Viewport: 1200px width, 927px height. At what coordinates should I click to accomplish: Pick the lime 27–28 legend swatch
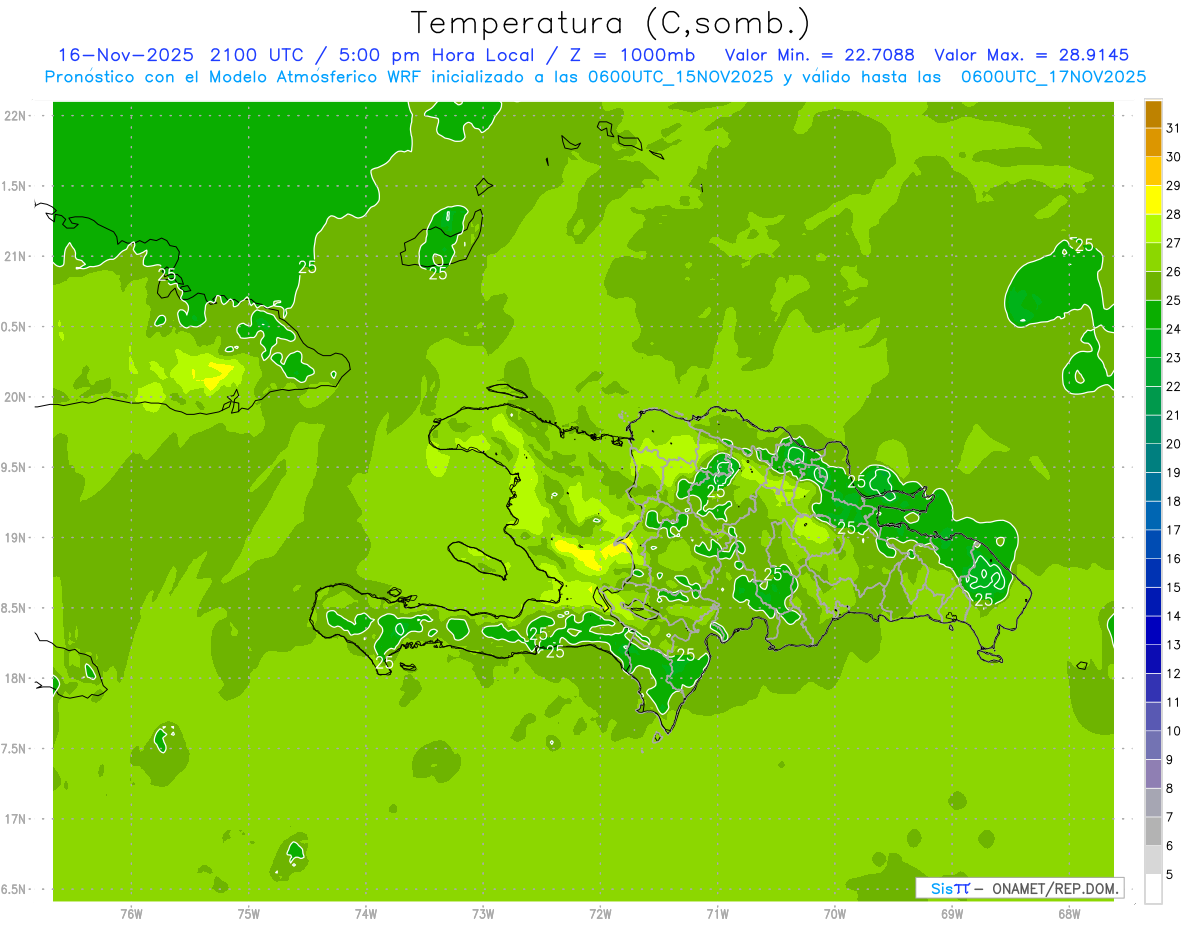pyautogui.click(x=1153, y=228)
